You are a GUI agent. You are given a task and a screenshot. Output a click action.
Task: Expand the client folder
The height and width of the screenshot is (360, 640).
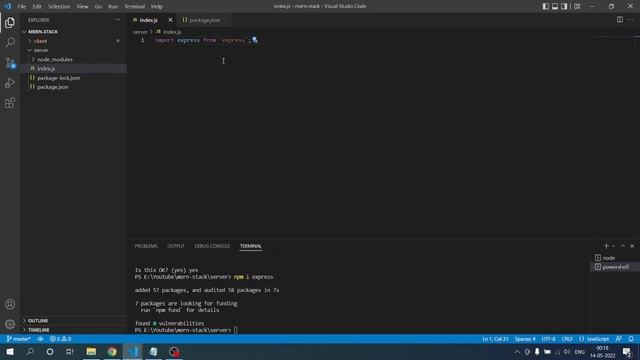[73, 41]
